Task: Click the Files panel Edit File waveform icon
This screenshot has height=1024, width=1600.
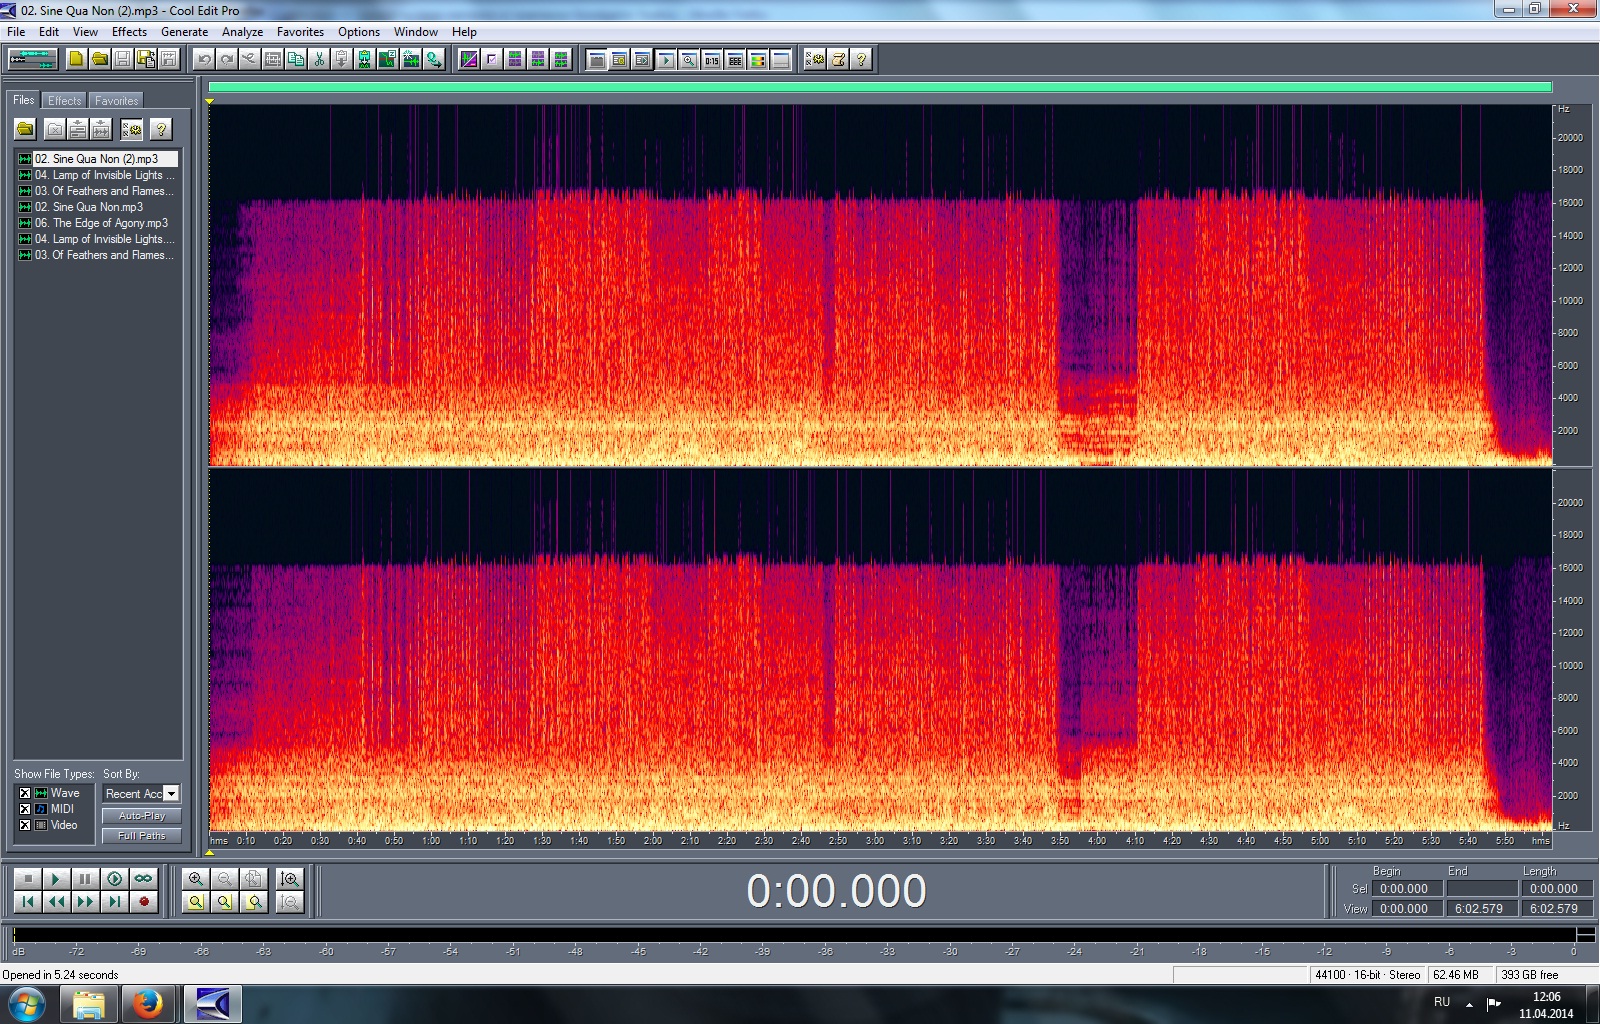Action: [x=101, y=129]
